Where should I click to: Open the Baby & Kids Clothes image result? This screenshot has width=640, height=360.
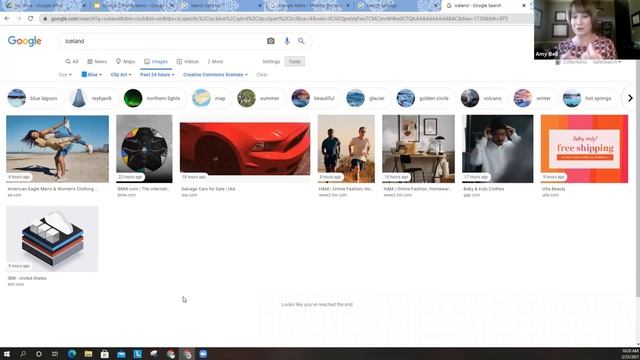(498, 149)
